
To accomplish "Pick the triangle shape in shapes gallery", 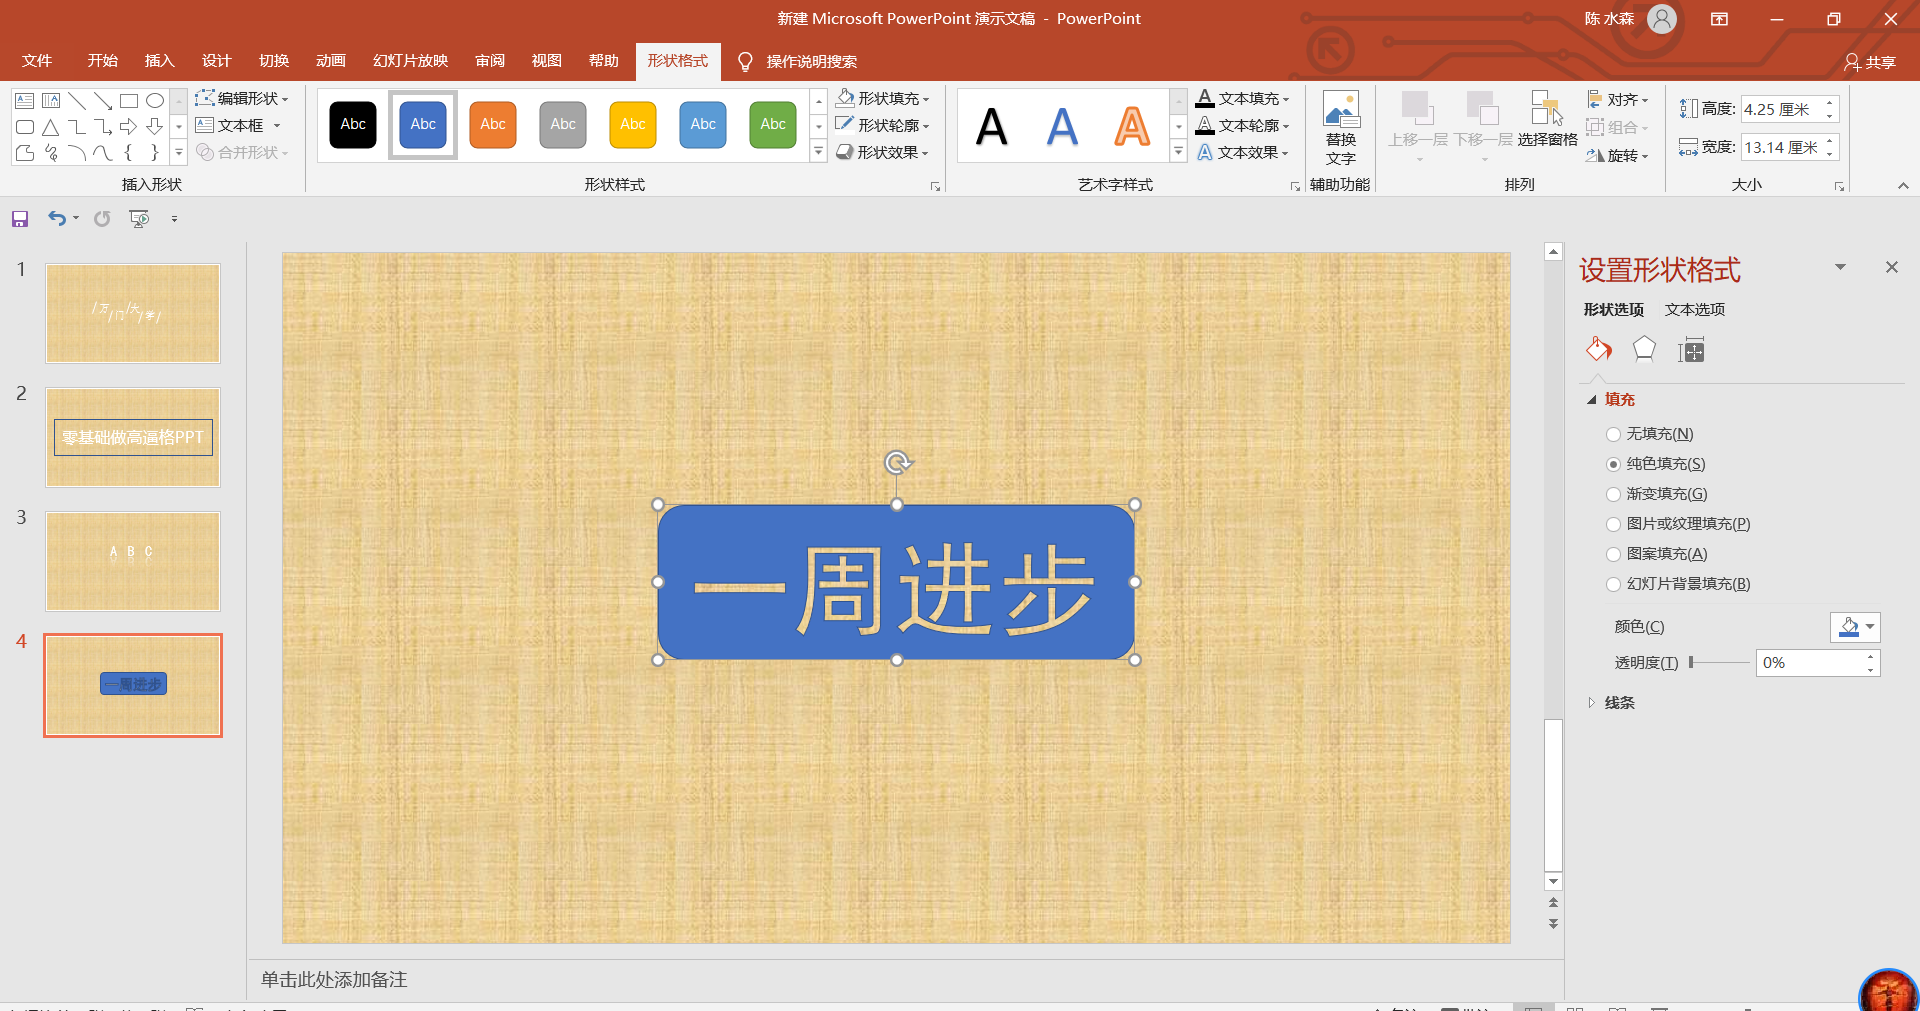I will (x=51, y=127).
